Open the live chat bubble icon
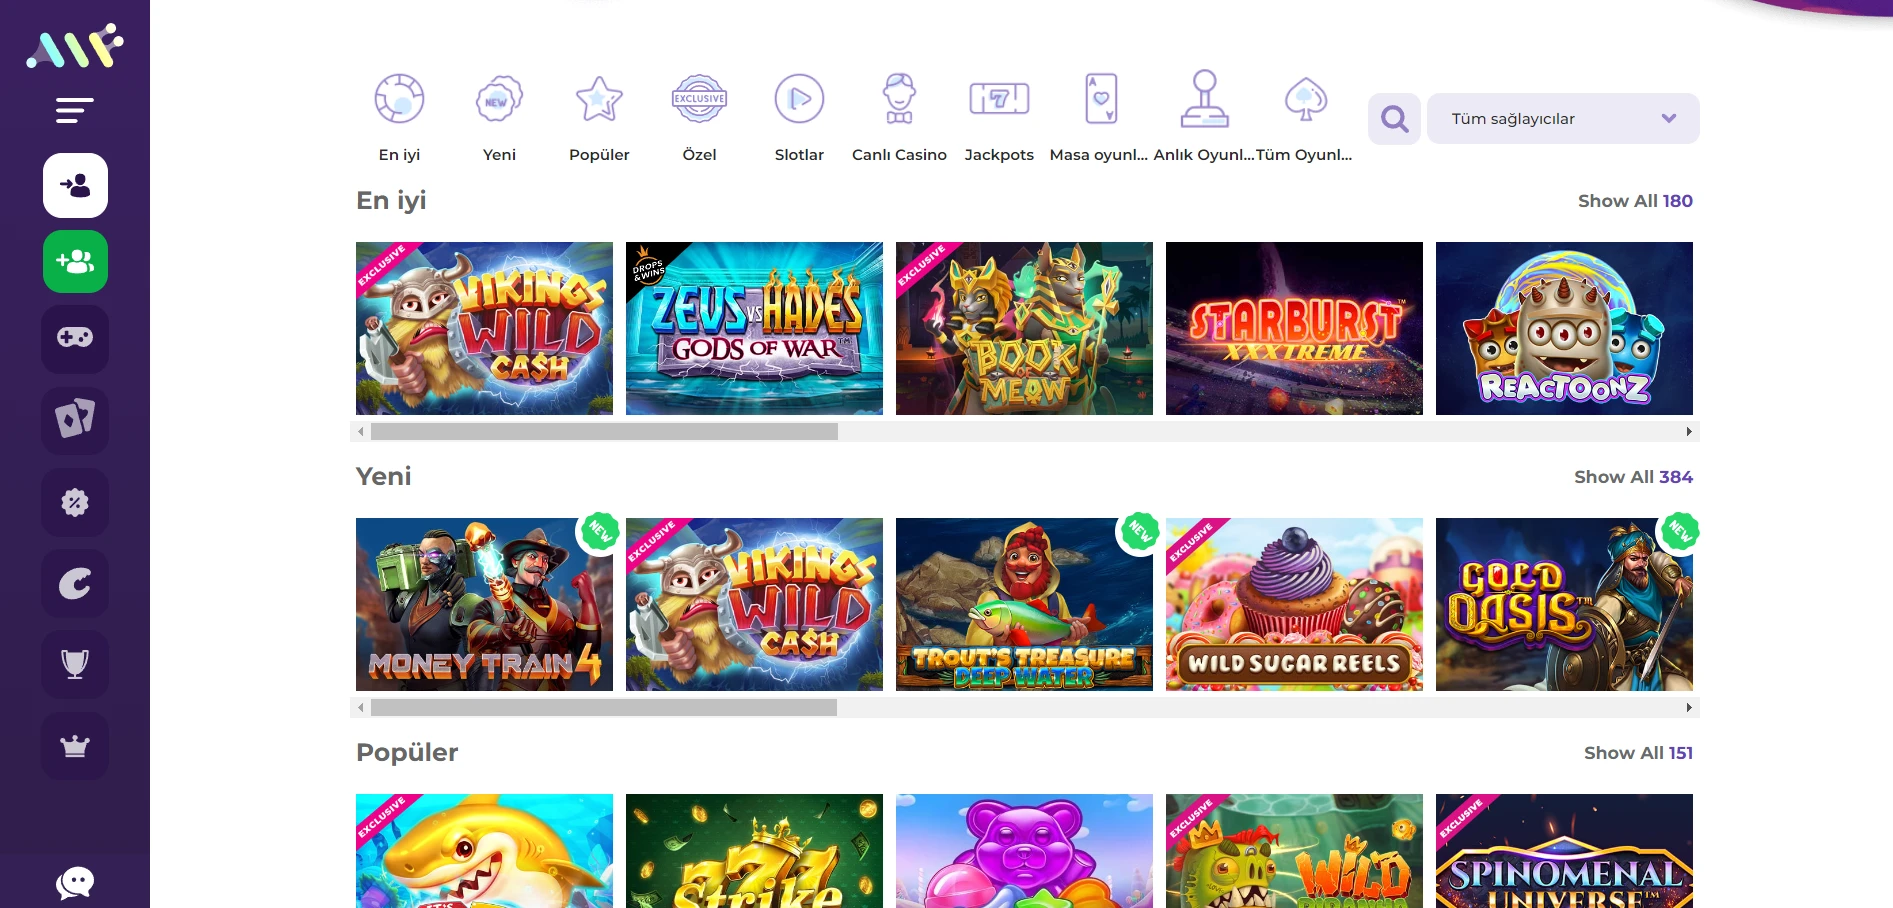The width and height of the screenshot is (1893, 908). click(x=75, y=882)
